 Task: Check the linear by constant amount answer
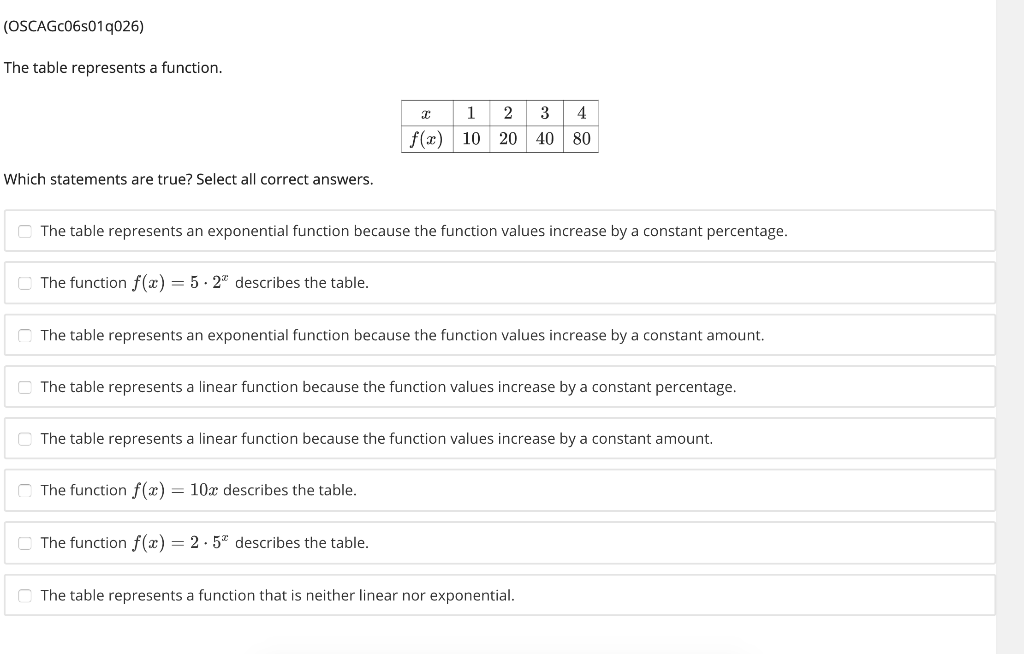[24, 438]
